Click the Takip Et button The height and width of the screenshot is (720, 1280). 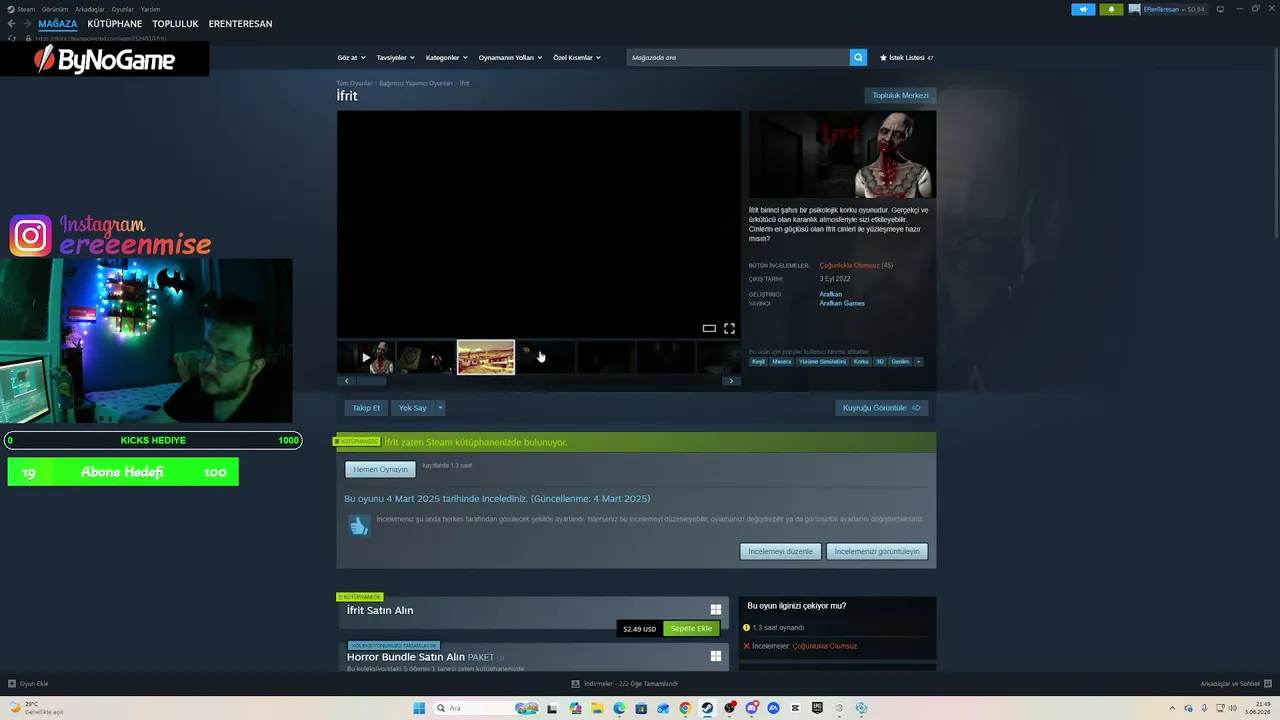click(x=366, y=408)
